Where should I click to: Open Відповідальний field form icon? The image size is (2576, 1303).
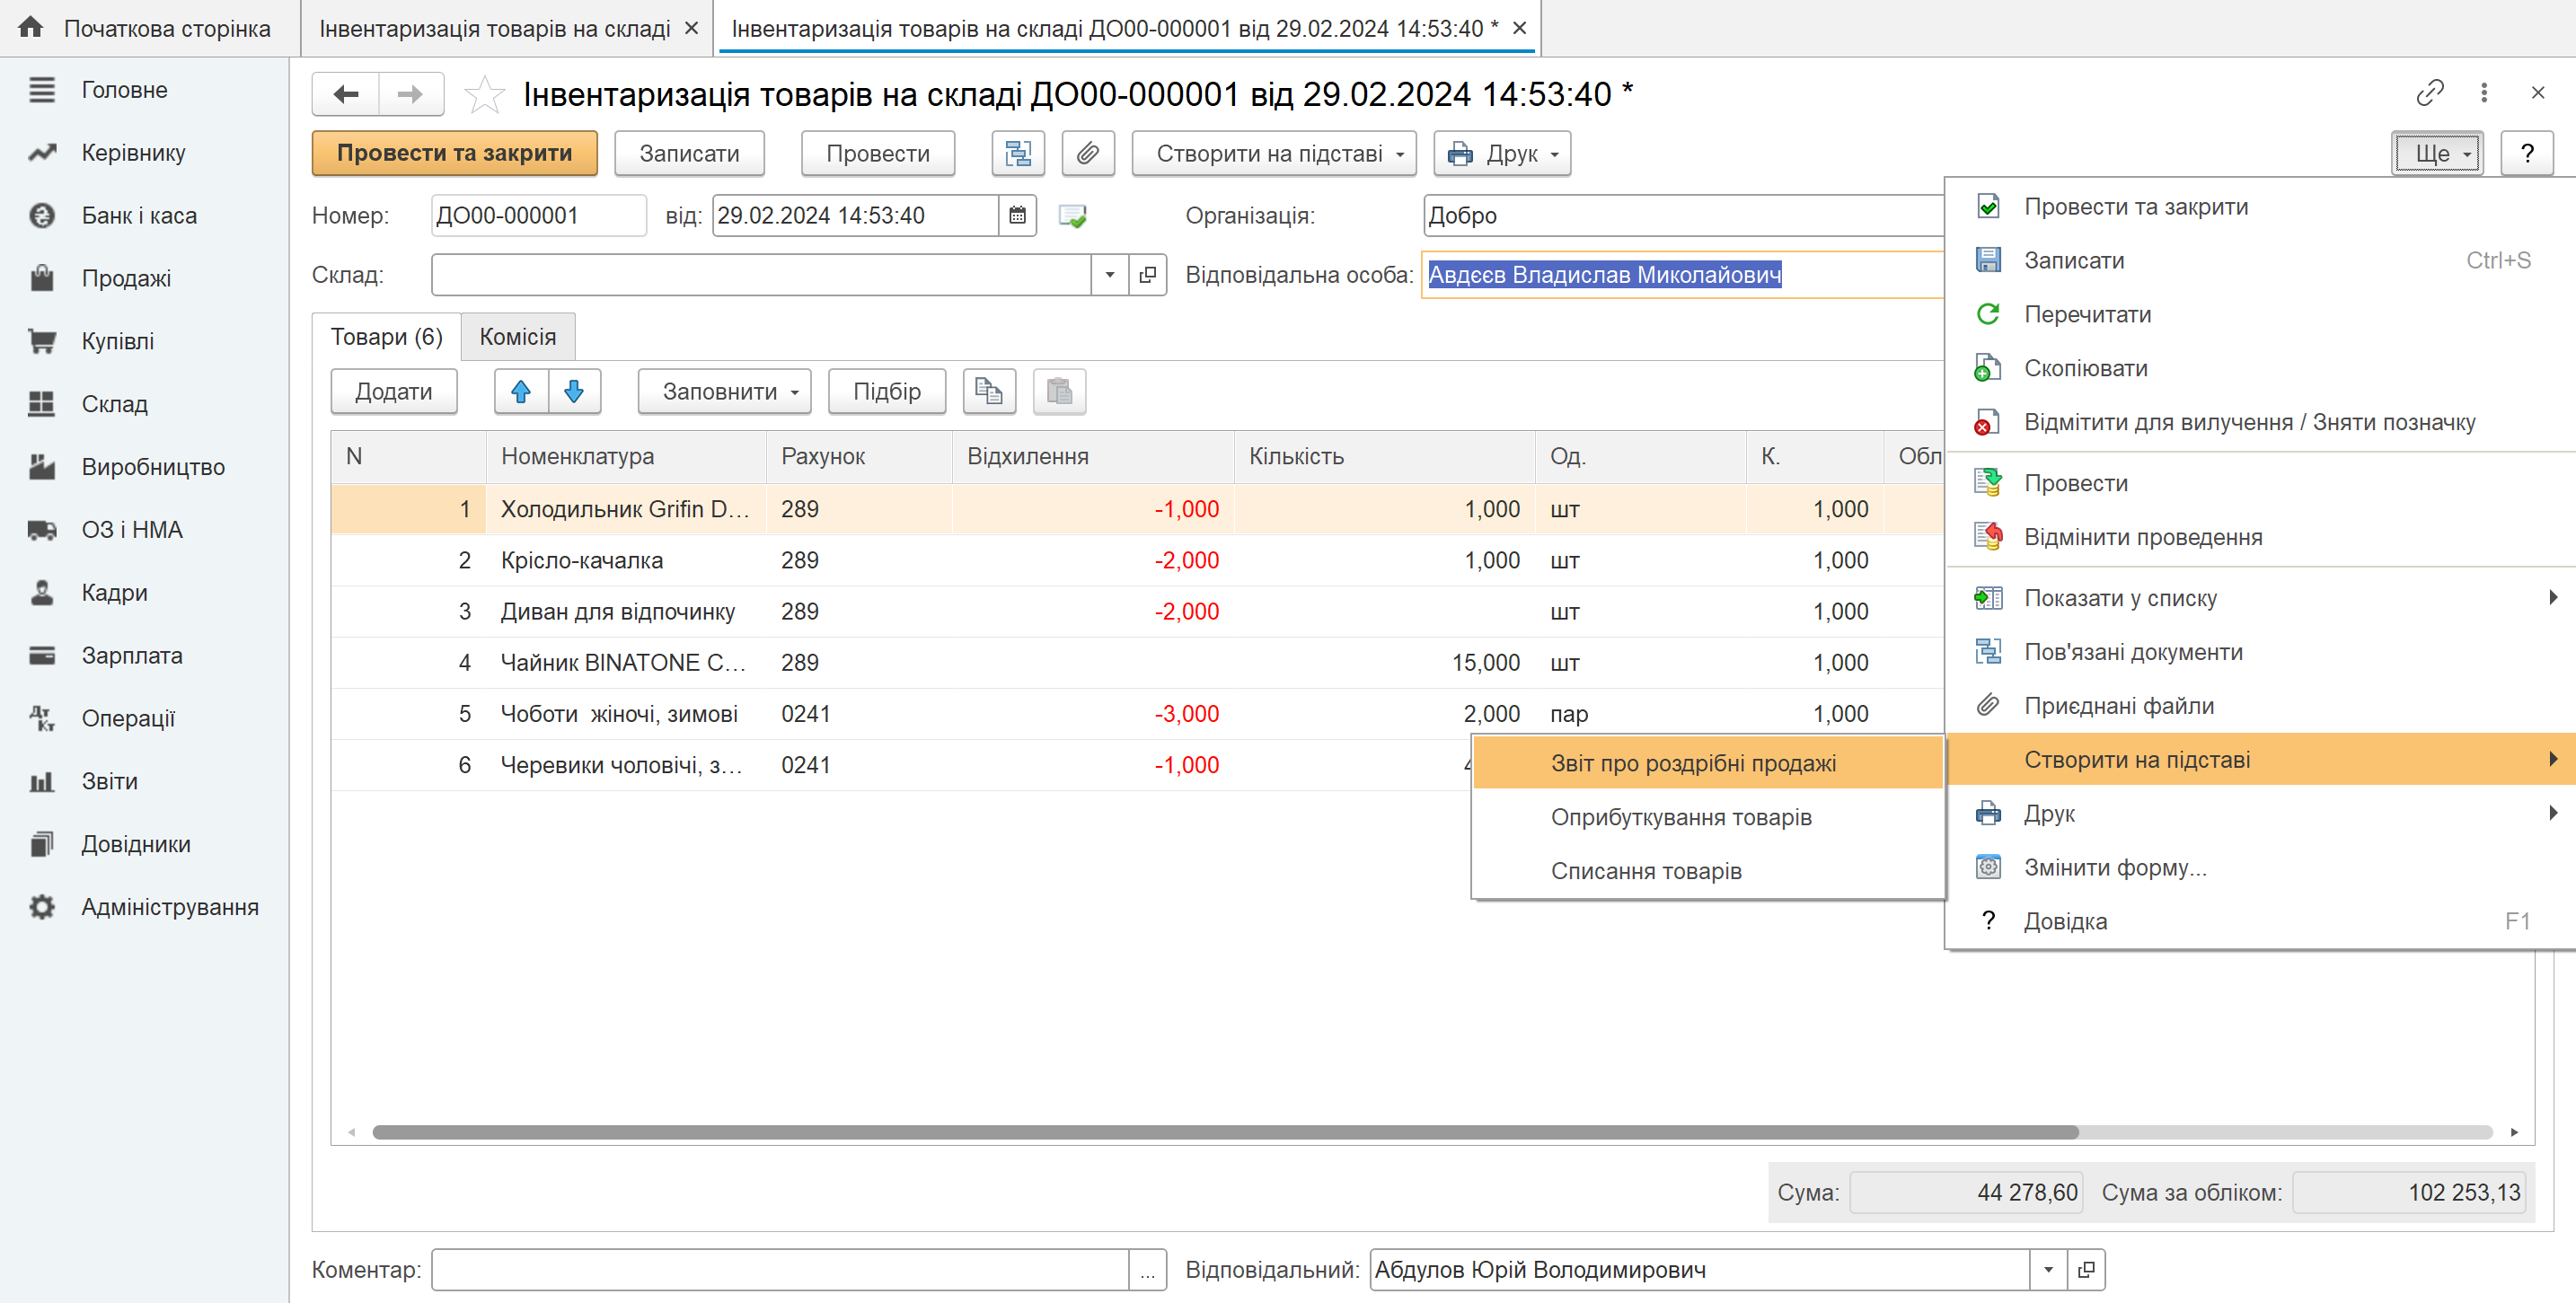tap(2086, 1270)
